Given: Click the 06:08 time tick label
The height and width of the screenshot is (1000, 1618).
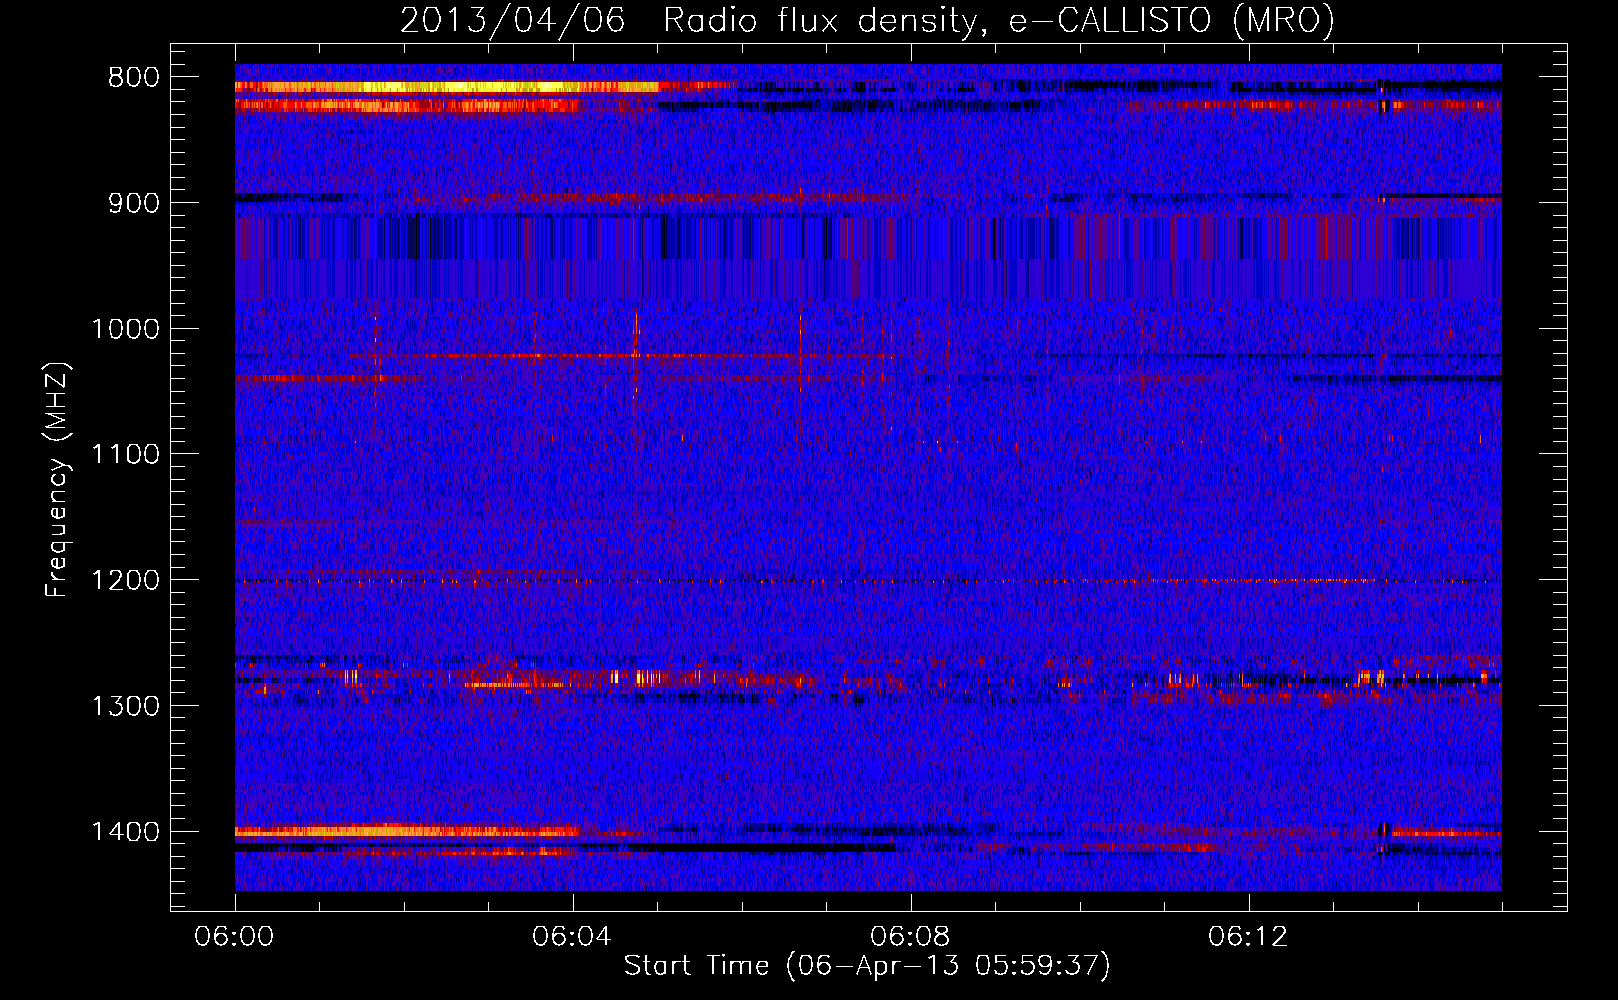Looking at the screenshot, I should tap(910, 937).
